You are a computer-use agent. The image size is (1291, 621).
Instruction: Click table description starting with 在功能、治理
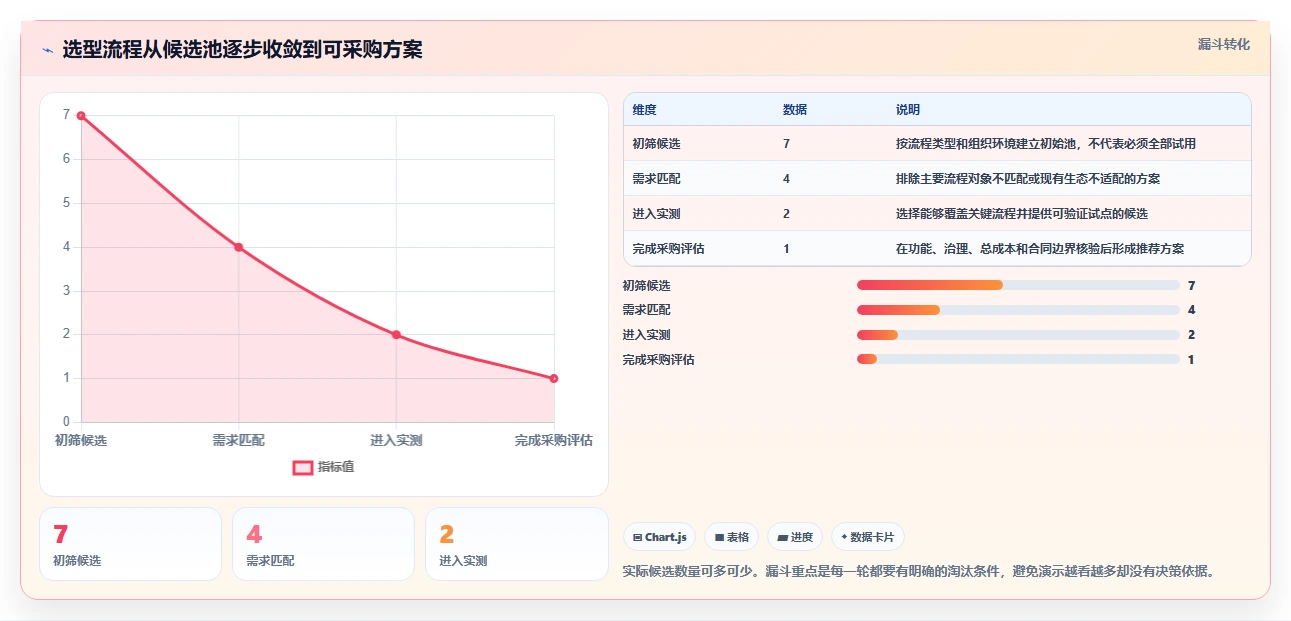point(1040,249)
